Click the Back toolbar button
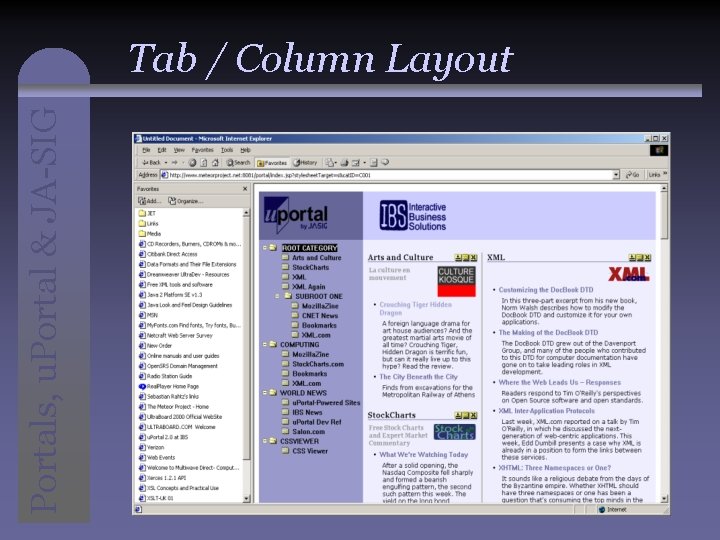720x540 pixels. 152,163
